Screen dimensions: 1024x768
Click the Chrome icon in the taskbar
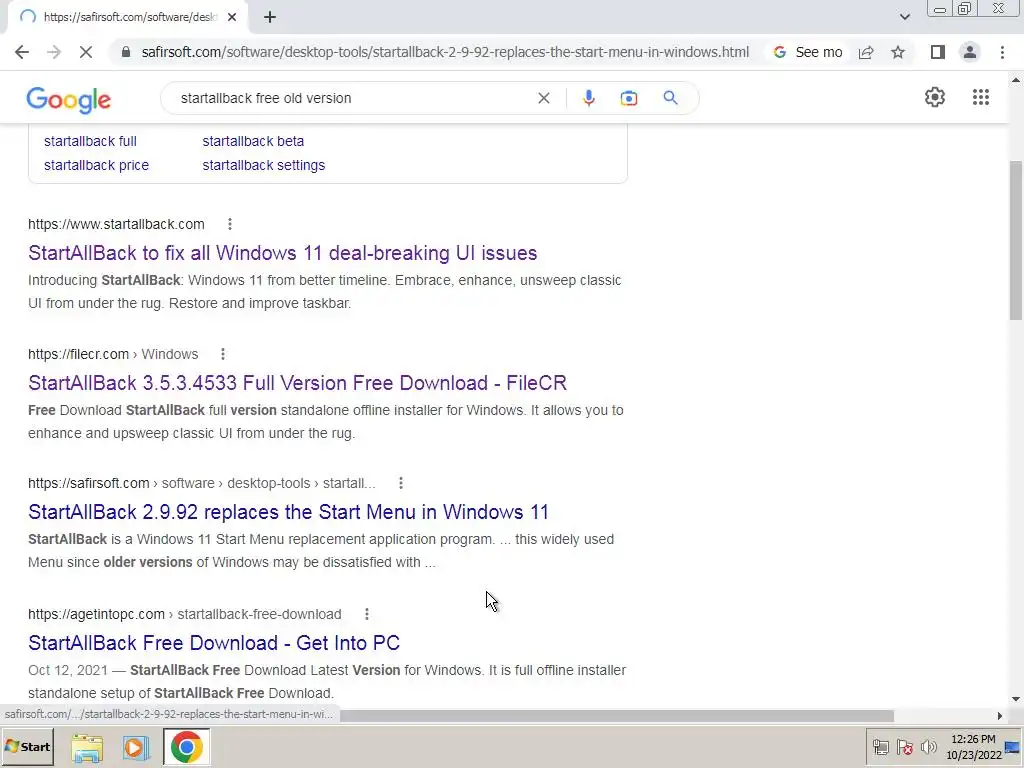[187, 747]
